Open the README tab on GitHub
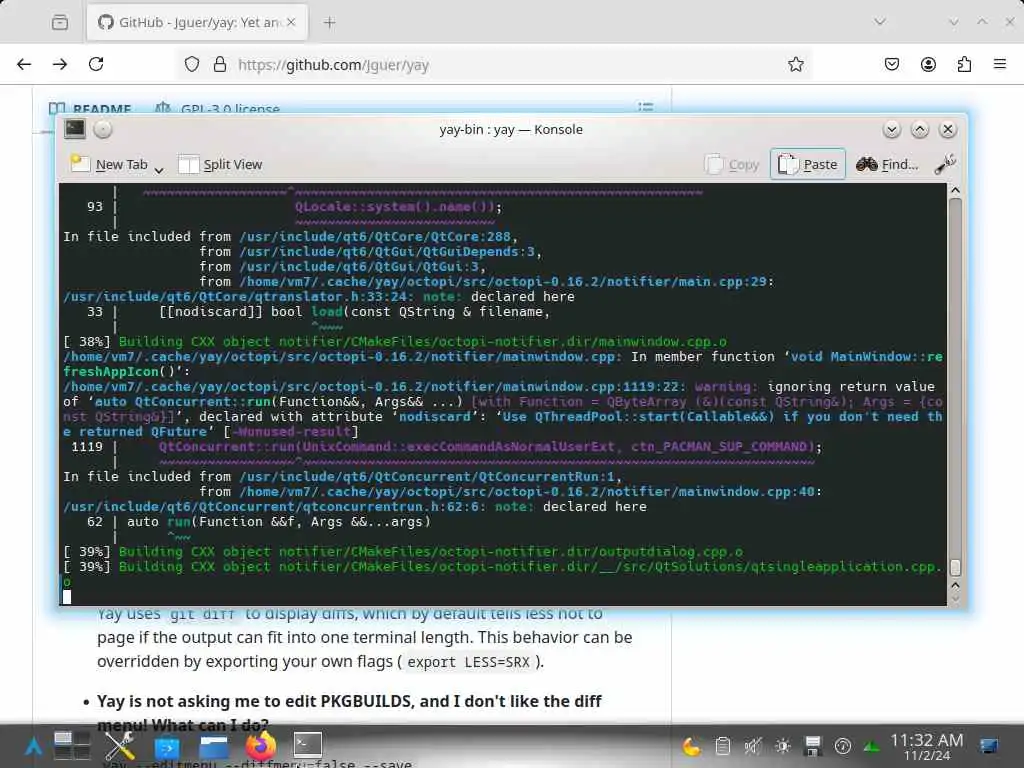This screenshot has height=768, width=1024. click(90, 108)
